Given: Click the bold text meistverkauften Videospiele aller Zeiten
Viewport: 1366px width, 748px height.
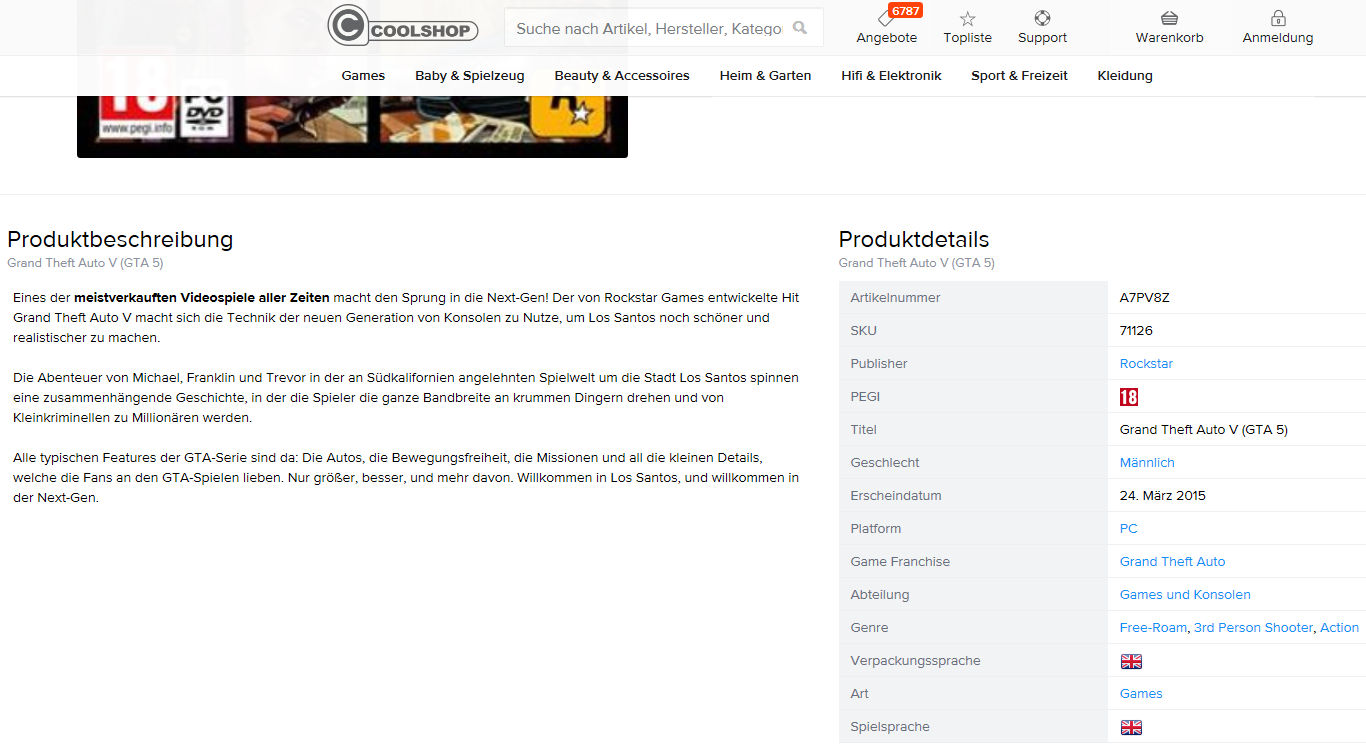Looking at the screenshot, I should click(x=202, y=298).
